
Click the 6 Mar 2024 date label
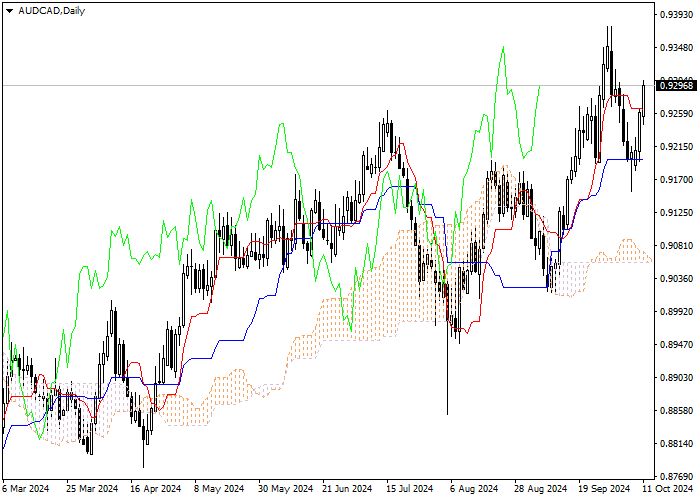point(26,489)
